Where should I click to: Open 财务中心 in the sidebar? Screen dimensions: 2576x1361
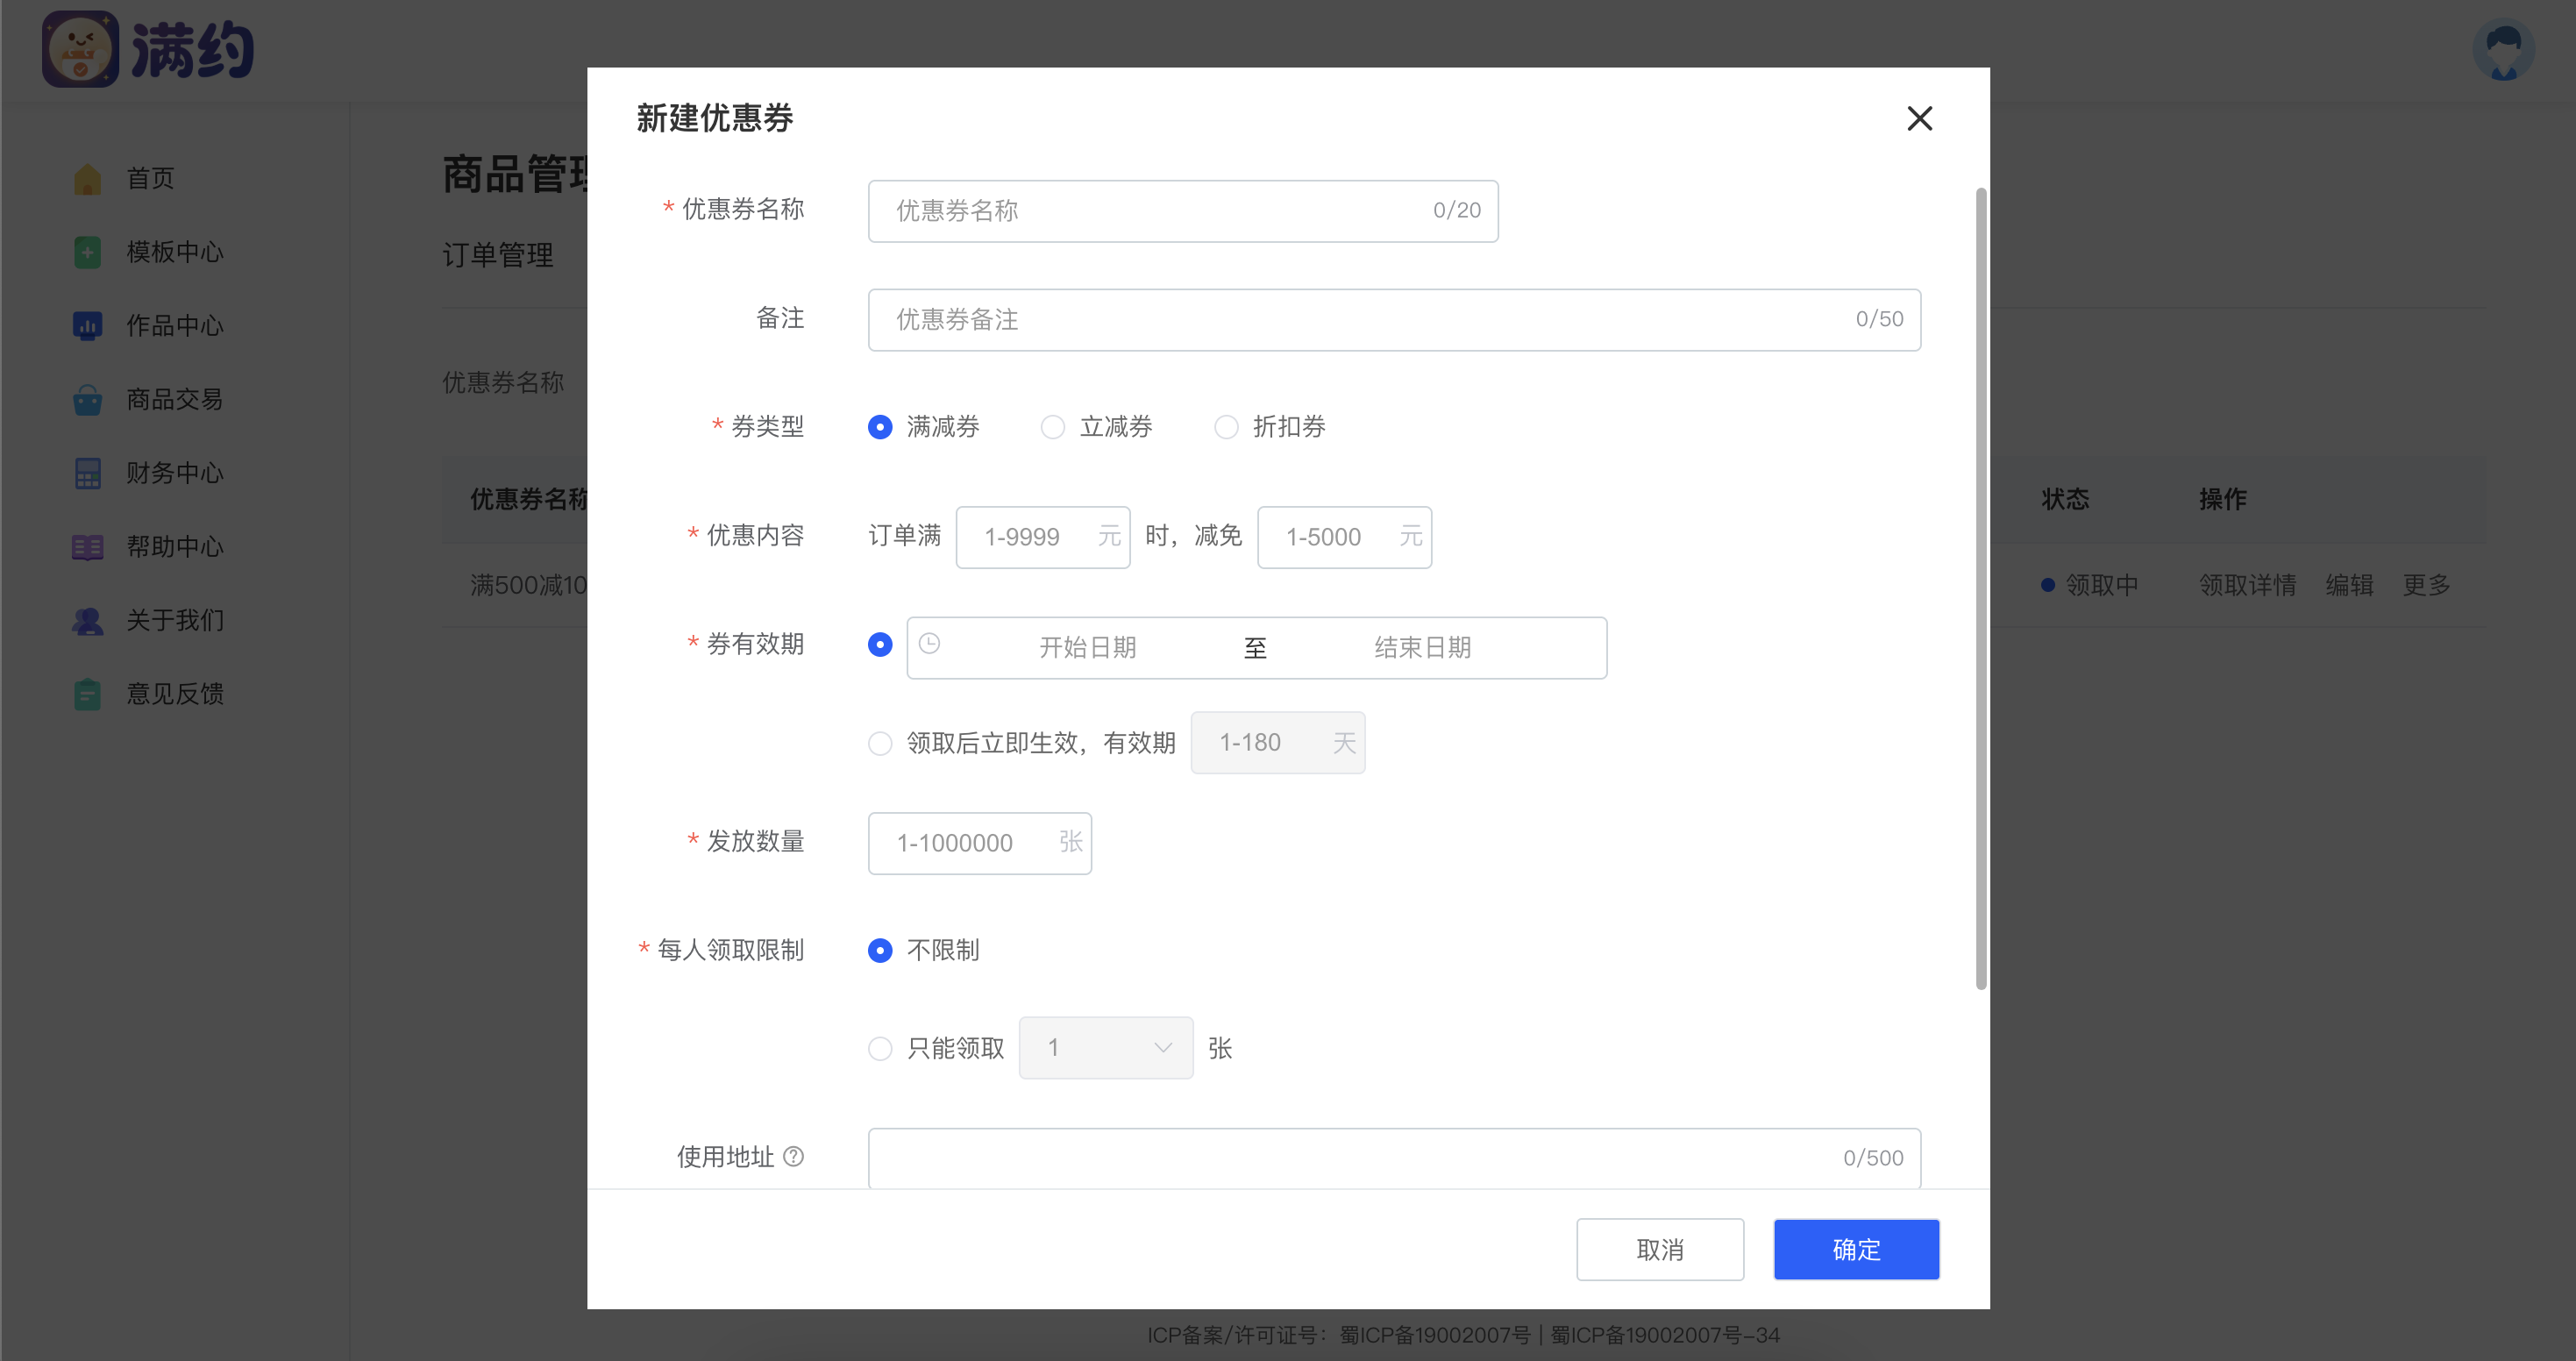[175, 473]
